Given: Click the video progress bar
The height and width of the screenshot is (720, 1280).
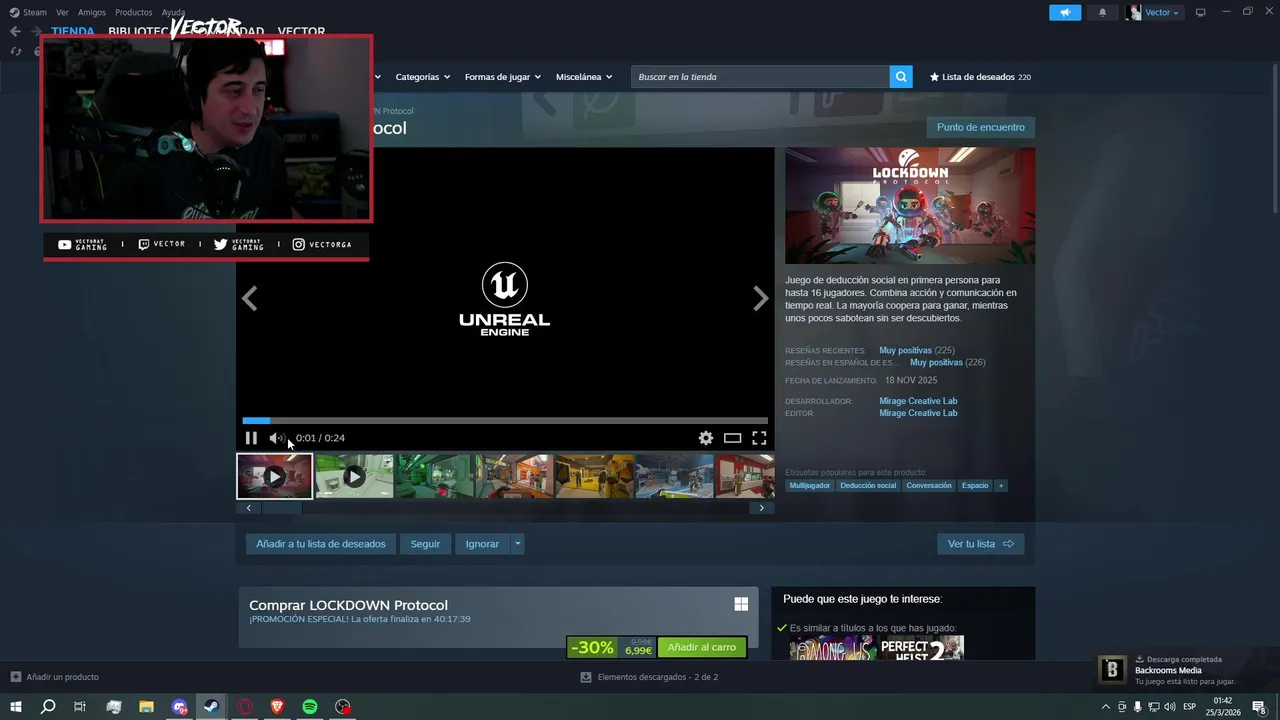Looking at the screenshot, I should point(505,421).
